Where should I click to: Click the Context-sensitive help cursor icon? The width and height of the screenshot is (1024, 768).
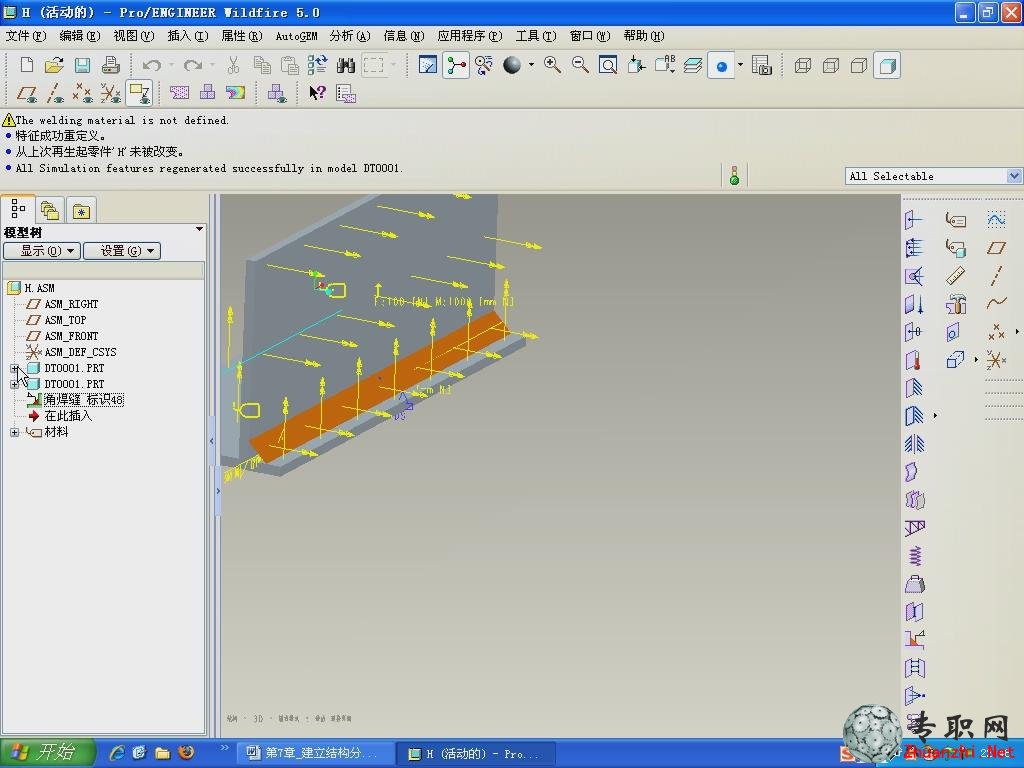pyautogui.click(x=317, y=93)
